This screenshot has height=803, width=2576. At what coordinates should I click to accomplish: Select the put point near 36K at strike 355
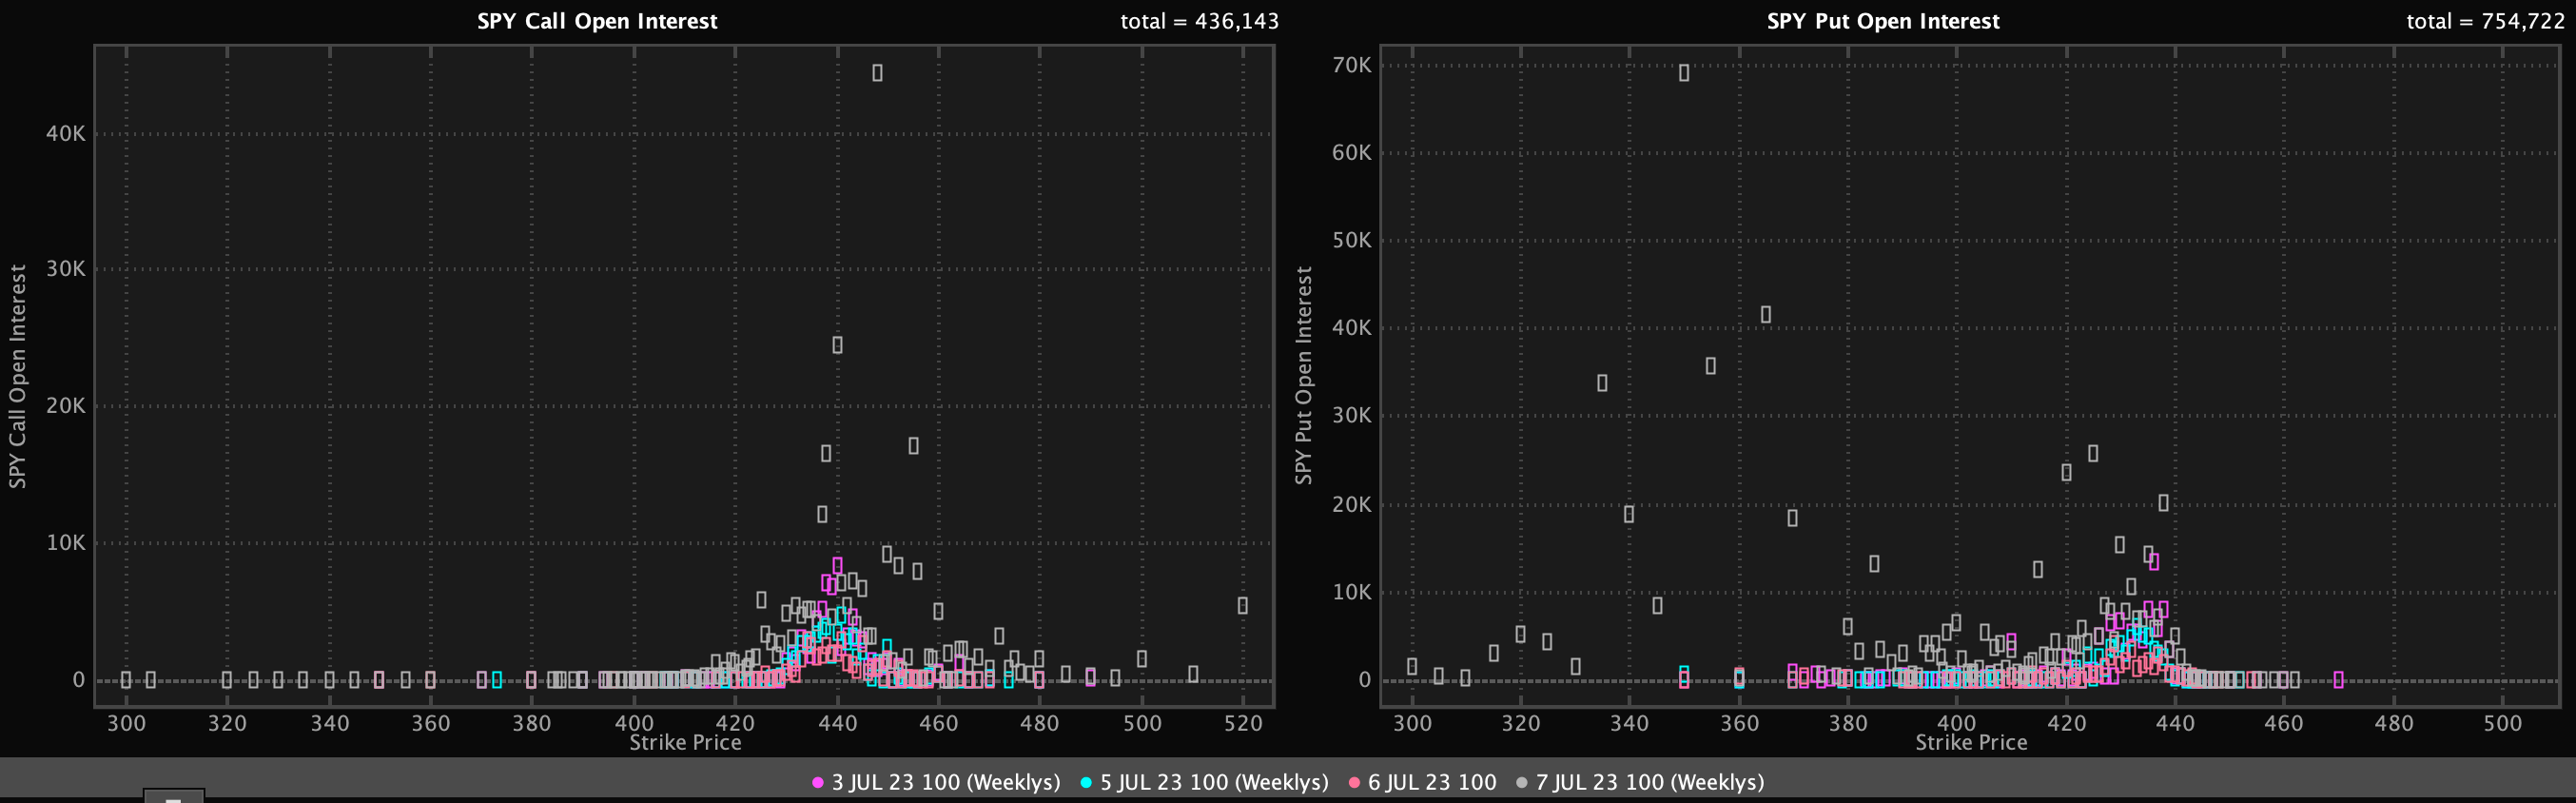[1711, 366]
